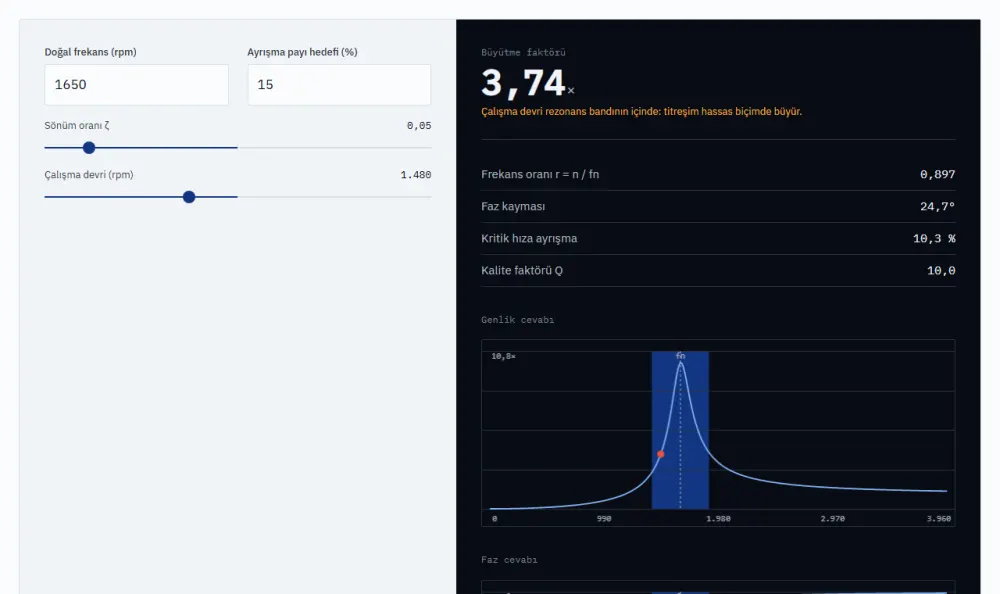Screen dimensions: 1000x594
Task: Click the blue resonance band in chart
Action: (x=680, y=430)
